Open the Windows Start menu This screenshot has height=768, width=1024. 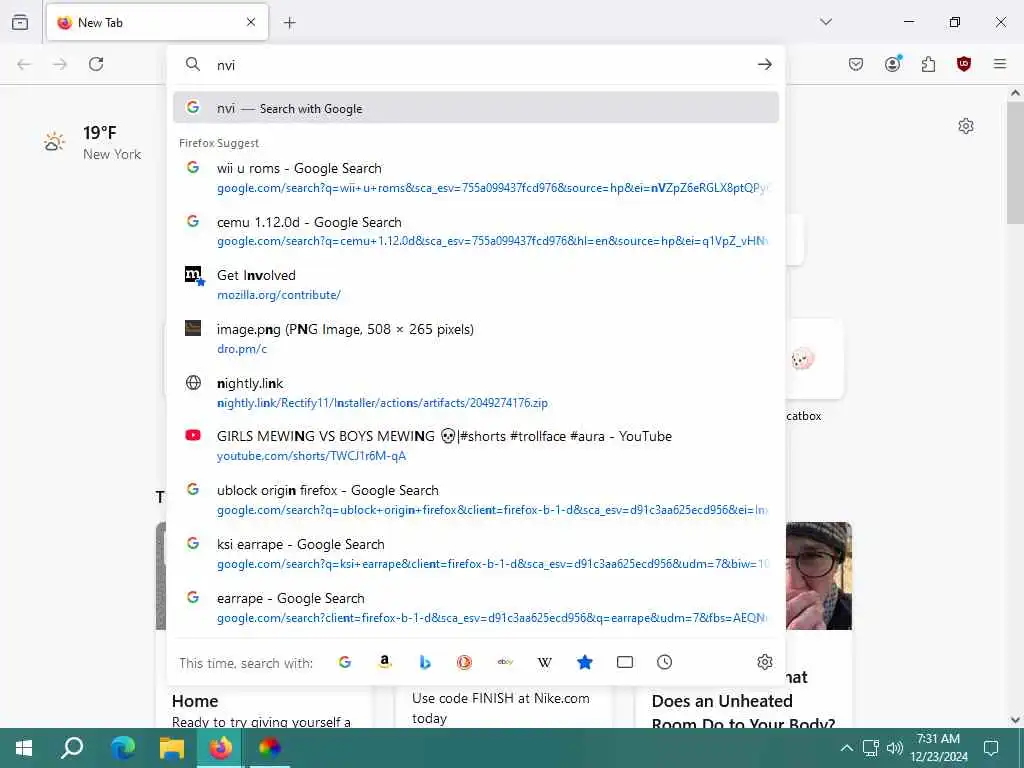24,748
